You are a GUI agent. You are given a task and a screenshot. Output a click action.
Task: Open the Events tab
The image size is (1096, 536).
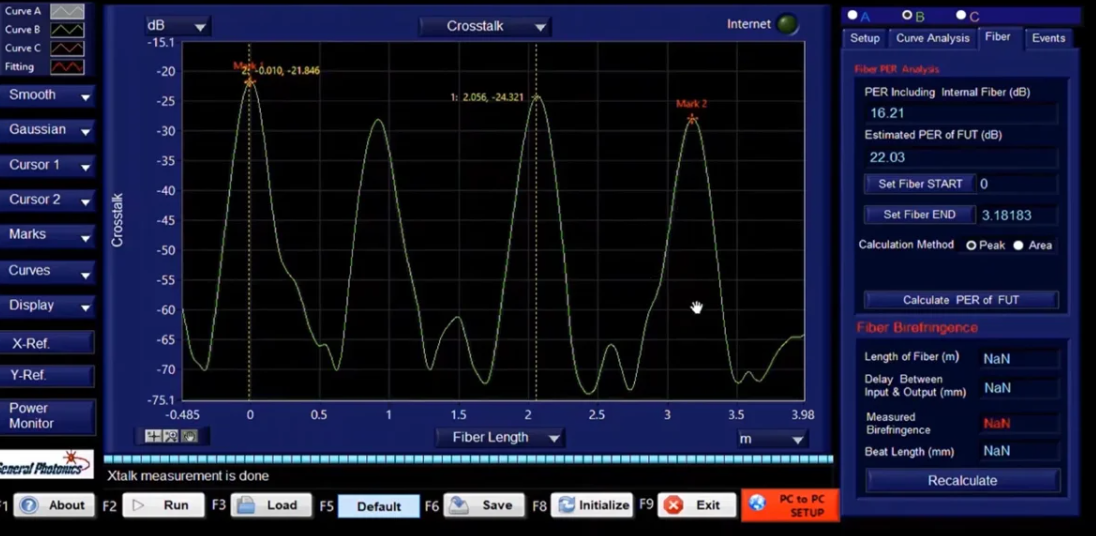pos(1048,38)
